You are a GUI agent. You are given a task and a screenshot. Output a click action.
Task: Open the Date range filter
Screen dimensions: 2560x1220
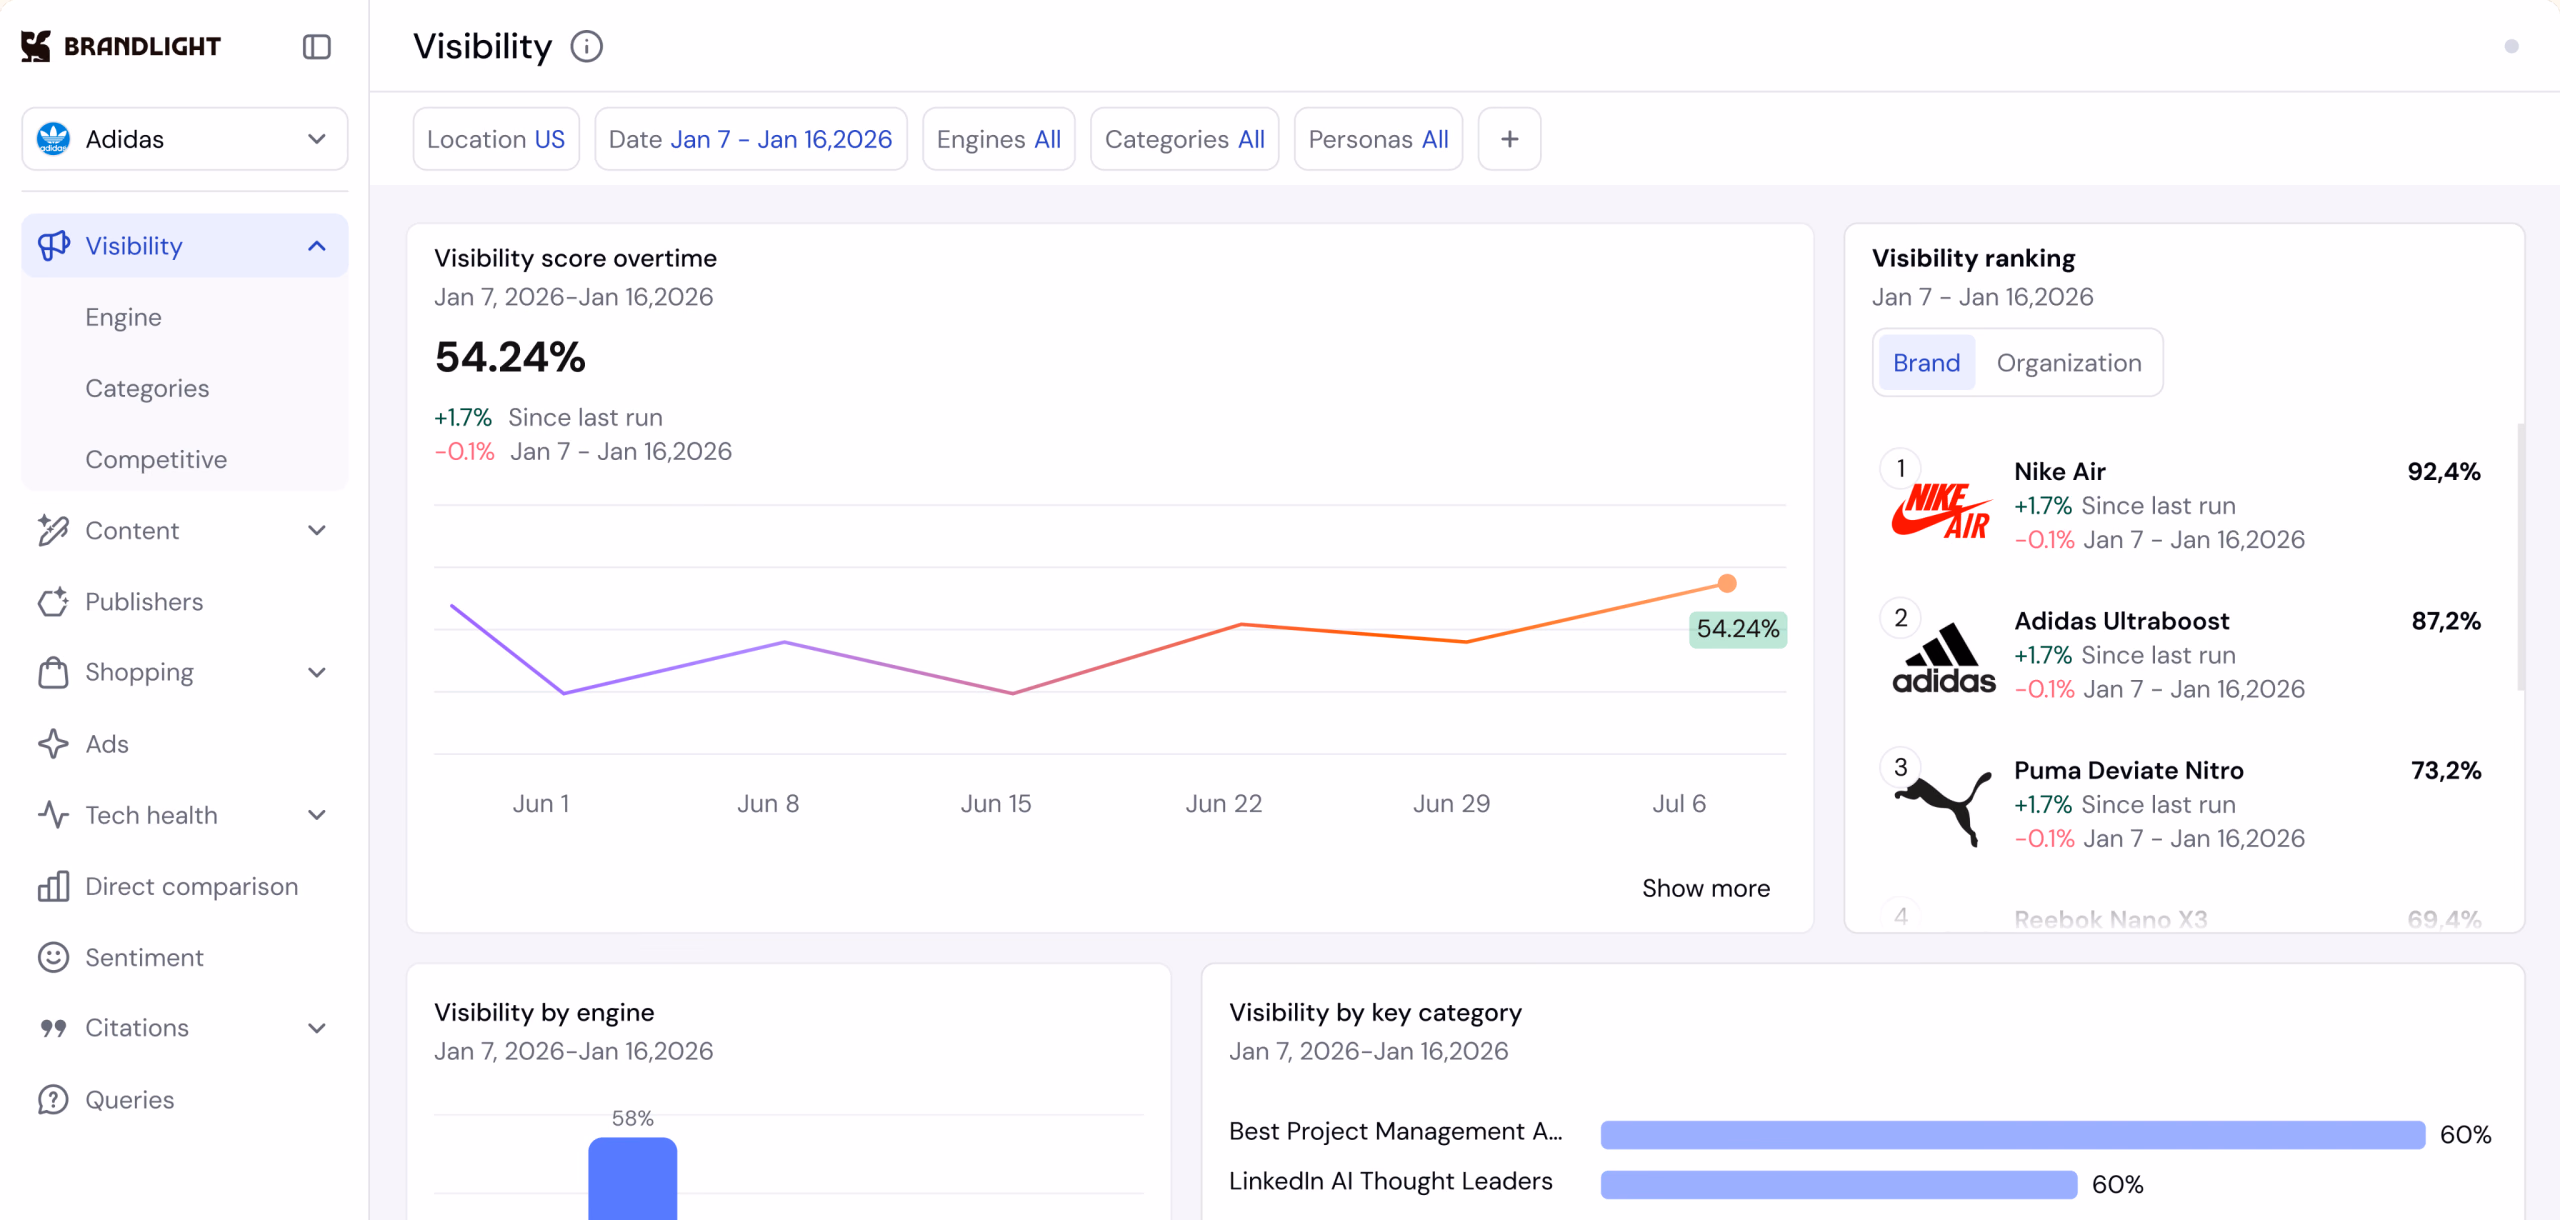point(750,139)
